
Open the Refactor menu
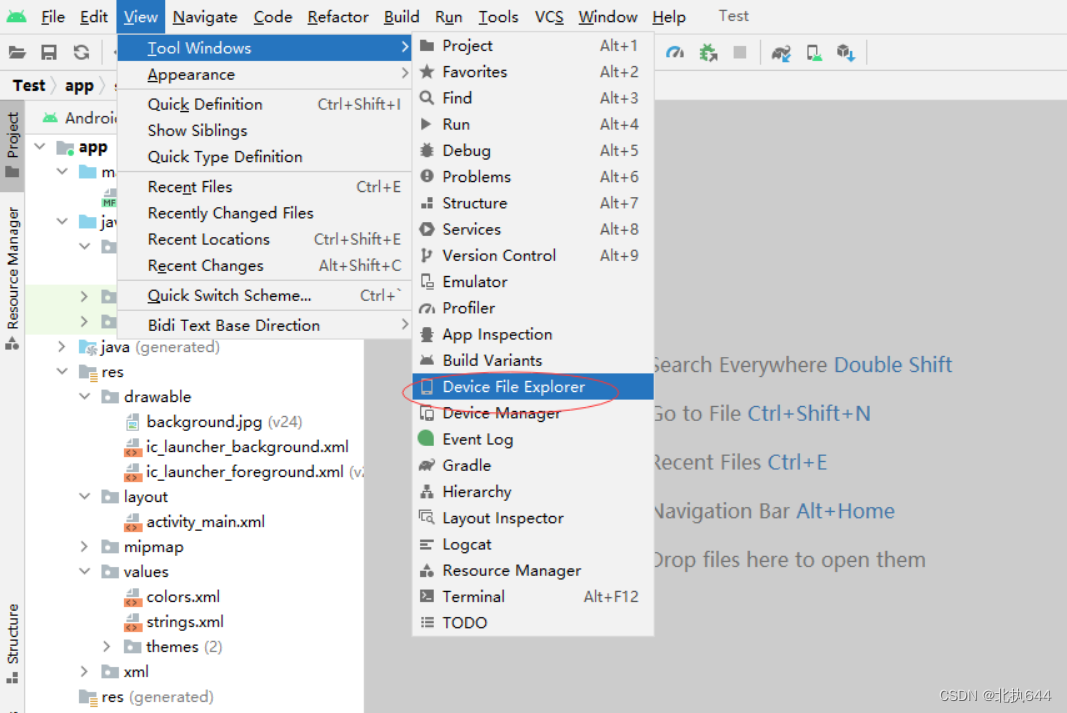coord(338,16)
